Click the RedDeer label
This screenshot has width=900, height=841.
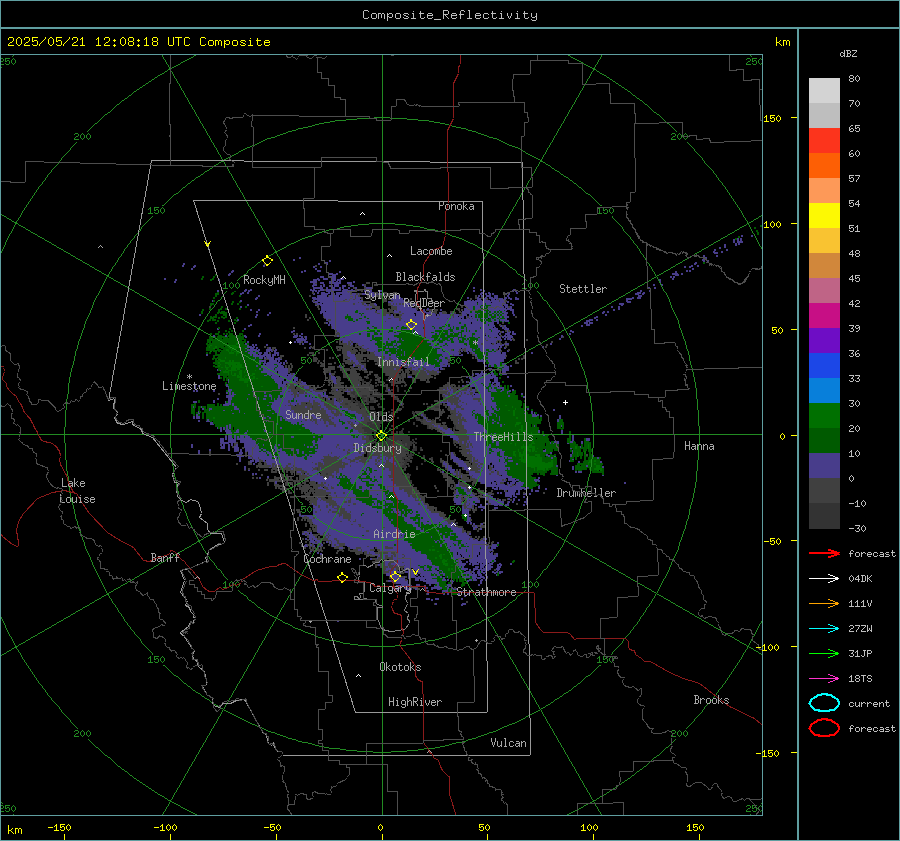(424, 303)
